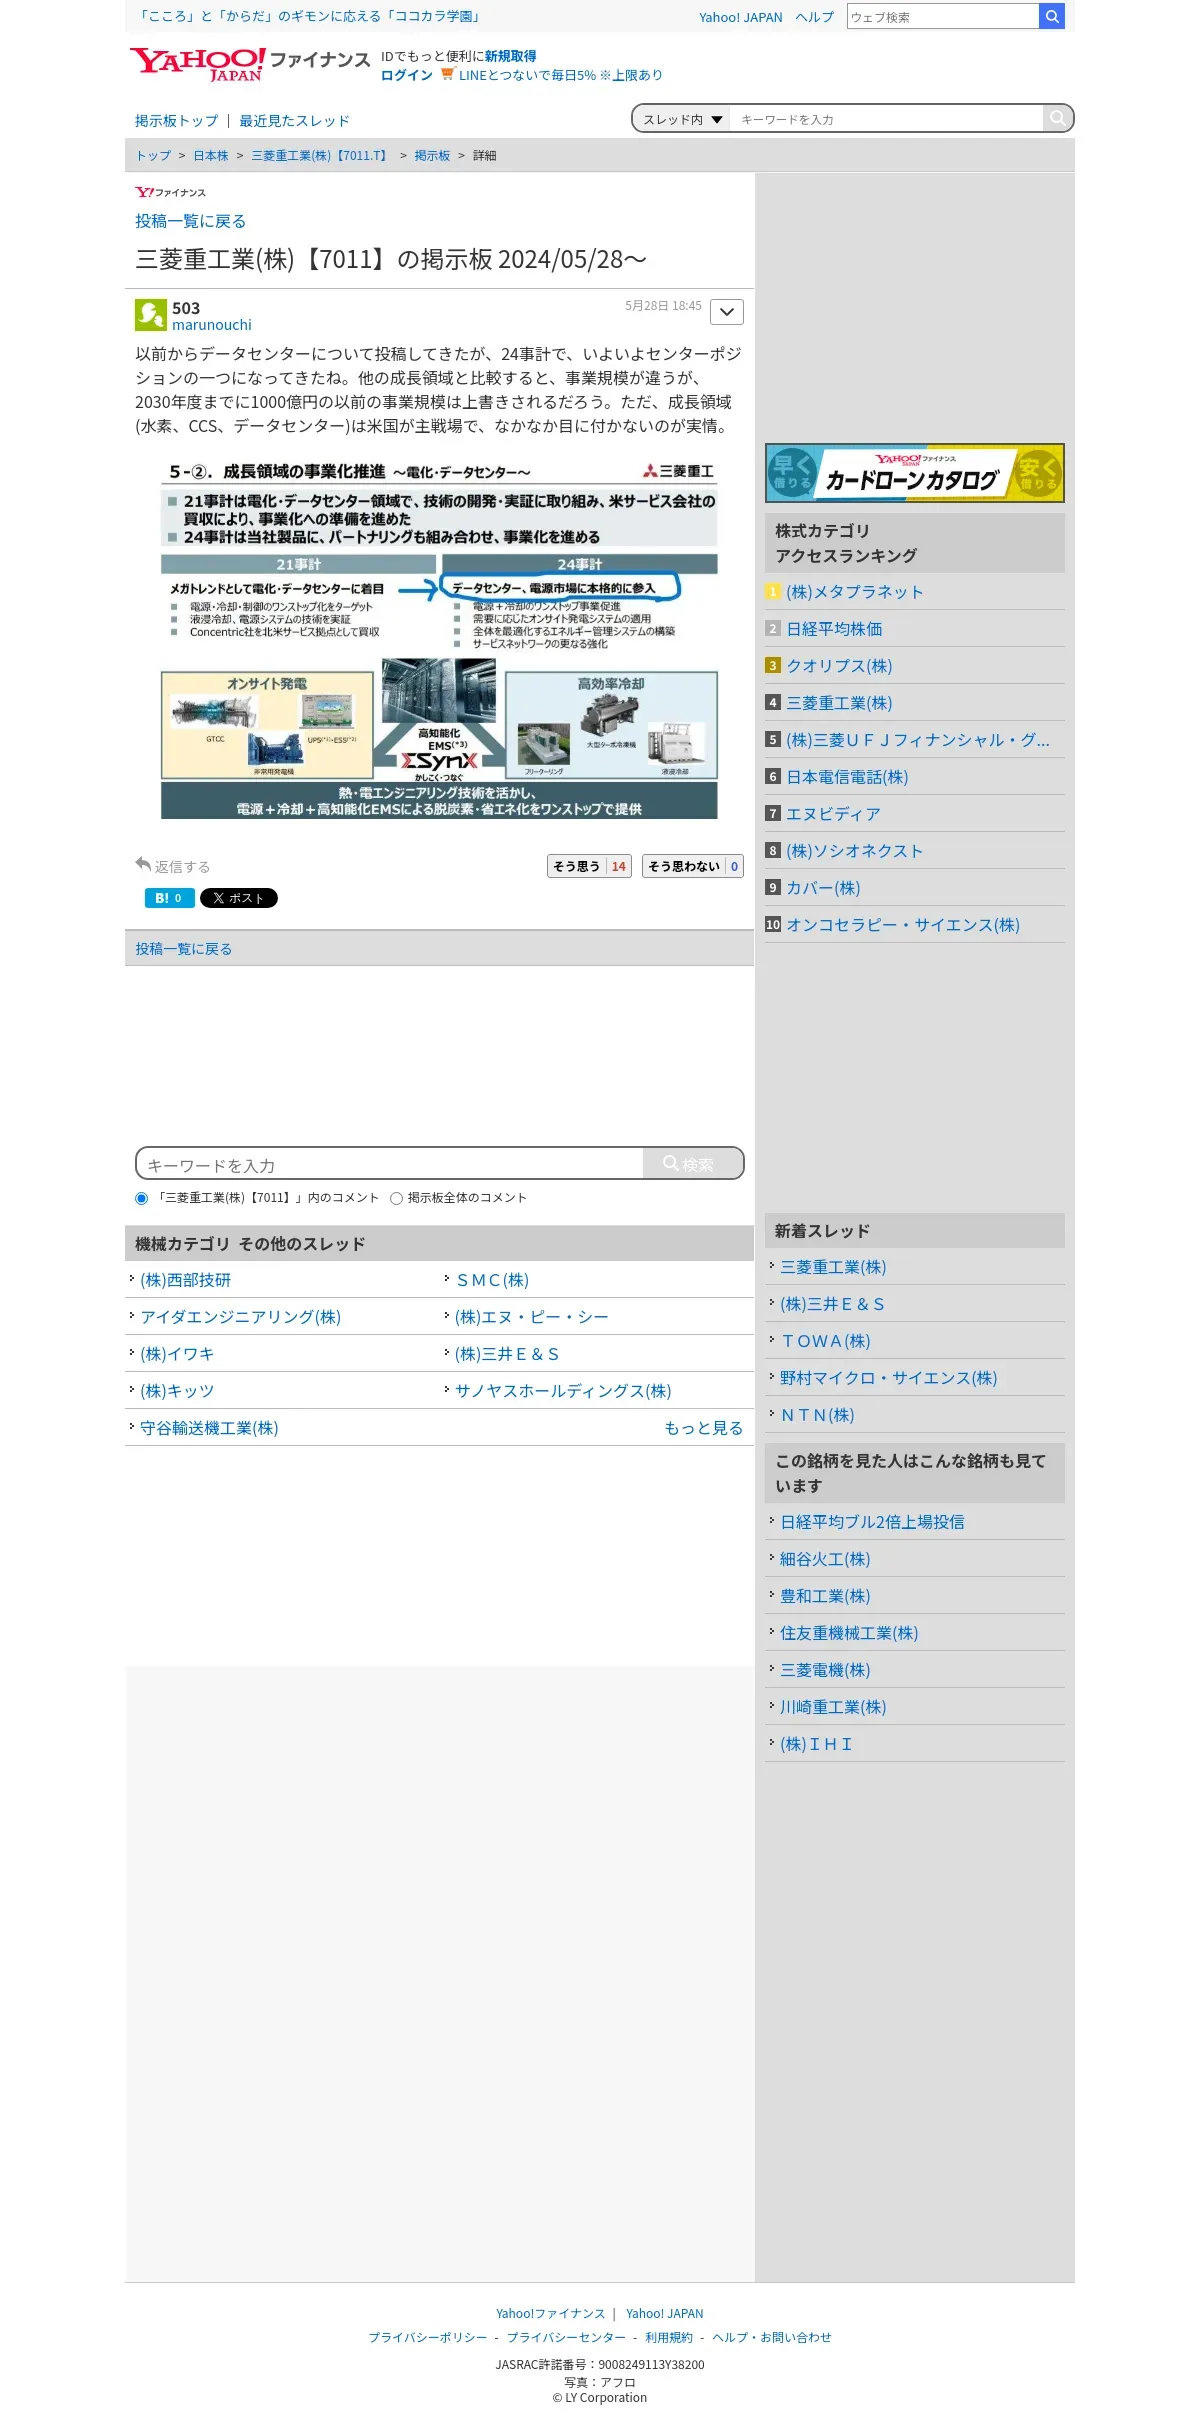Click the web search input field
The image size is (1200, 2427).
click(x=943, y=16)
